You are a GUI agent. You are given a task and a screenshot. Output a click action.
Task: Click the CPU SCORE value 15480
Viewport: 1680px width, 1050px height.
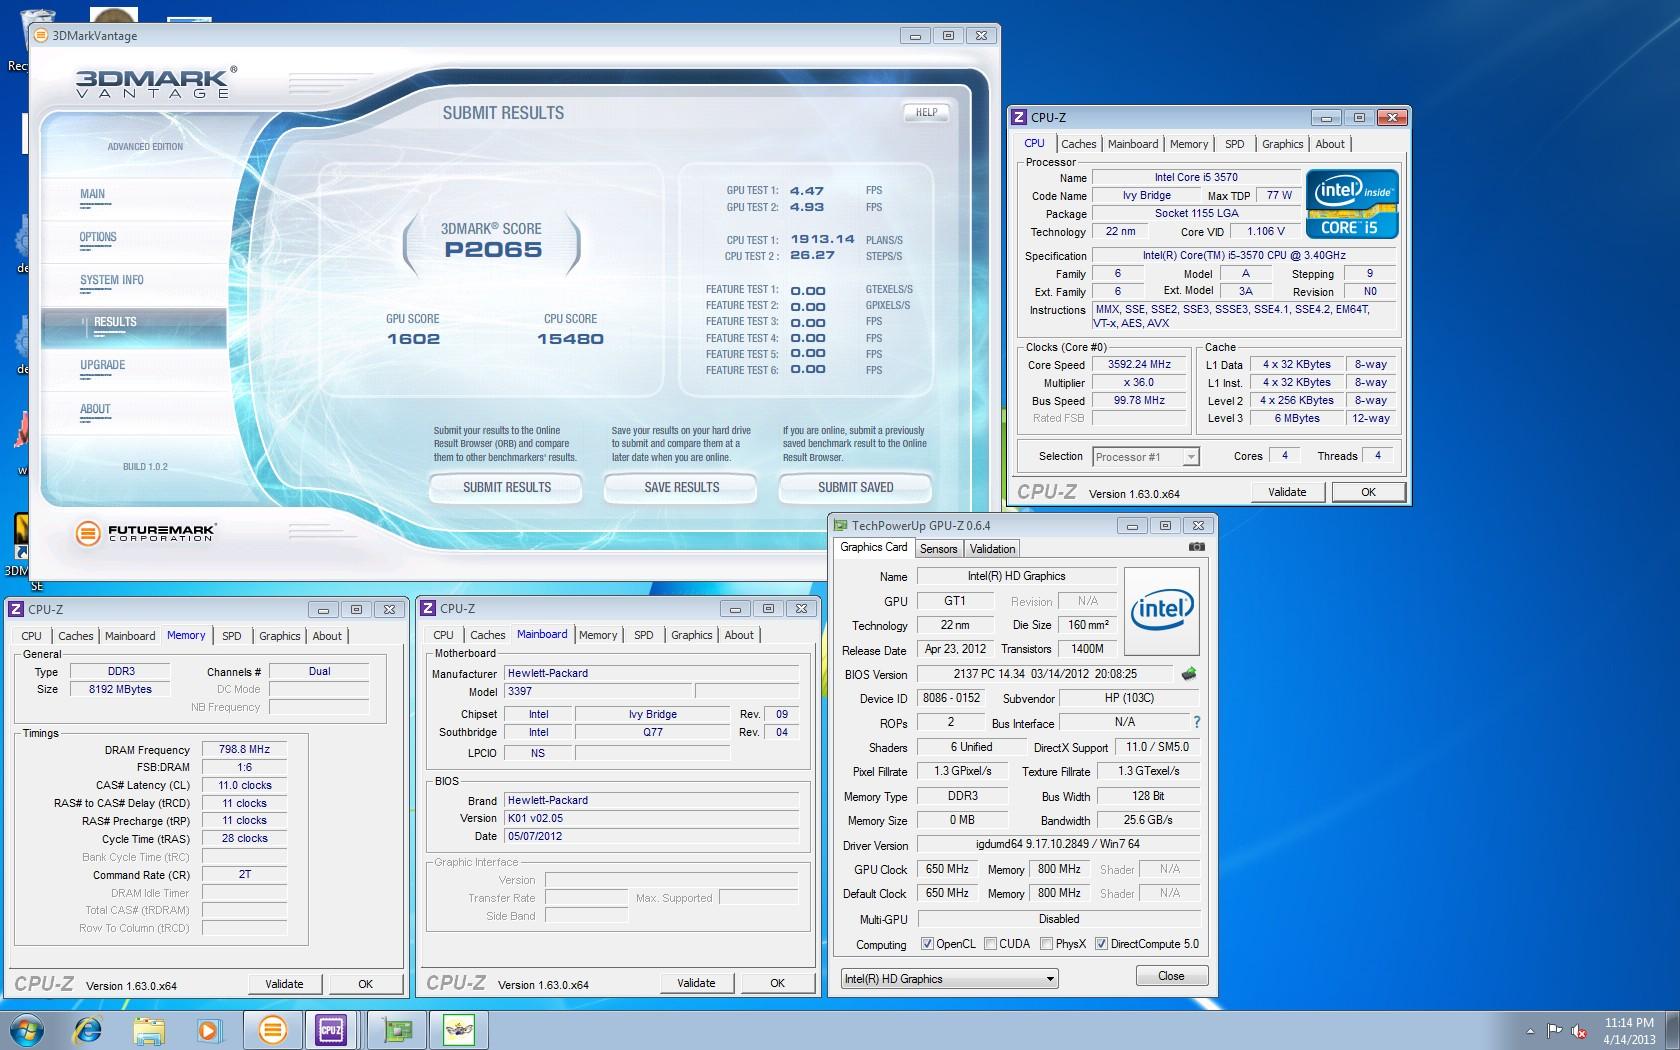click(570, 339)
